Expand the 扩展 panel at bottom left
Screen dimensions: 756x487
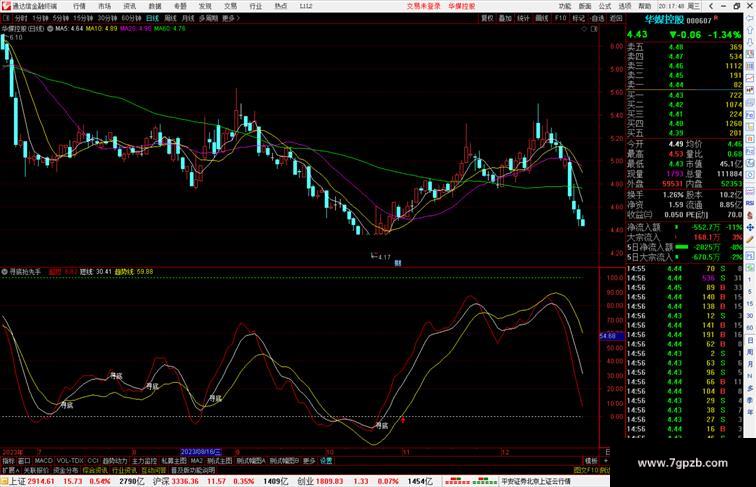coord(10,470)
